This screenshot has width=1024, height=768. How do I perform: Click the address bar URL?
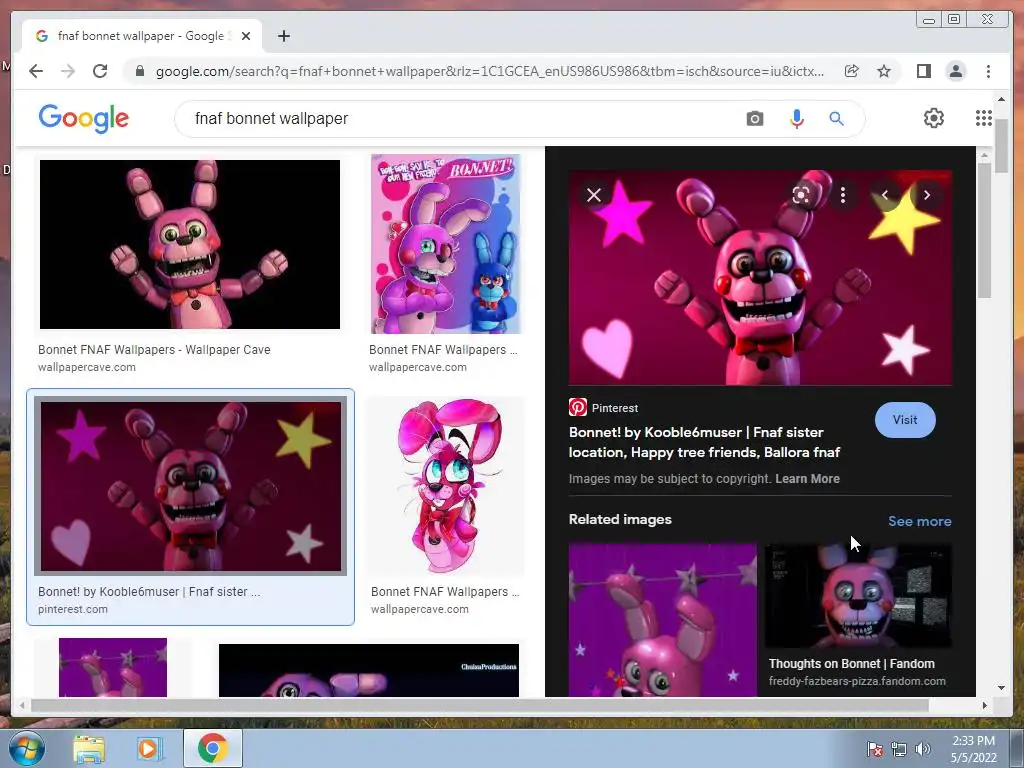490,71
